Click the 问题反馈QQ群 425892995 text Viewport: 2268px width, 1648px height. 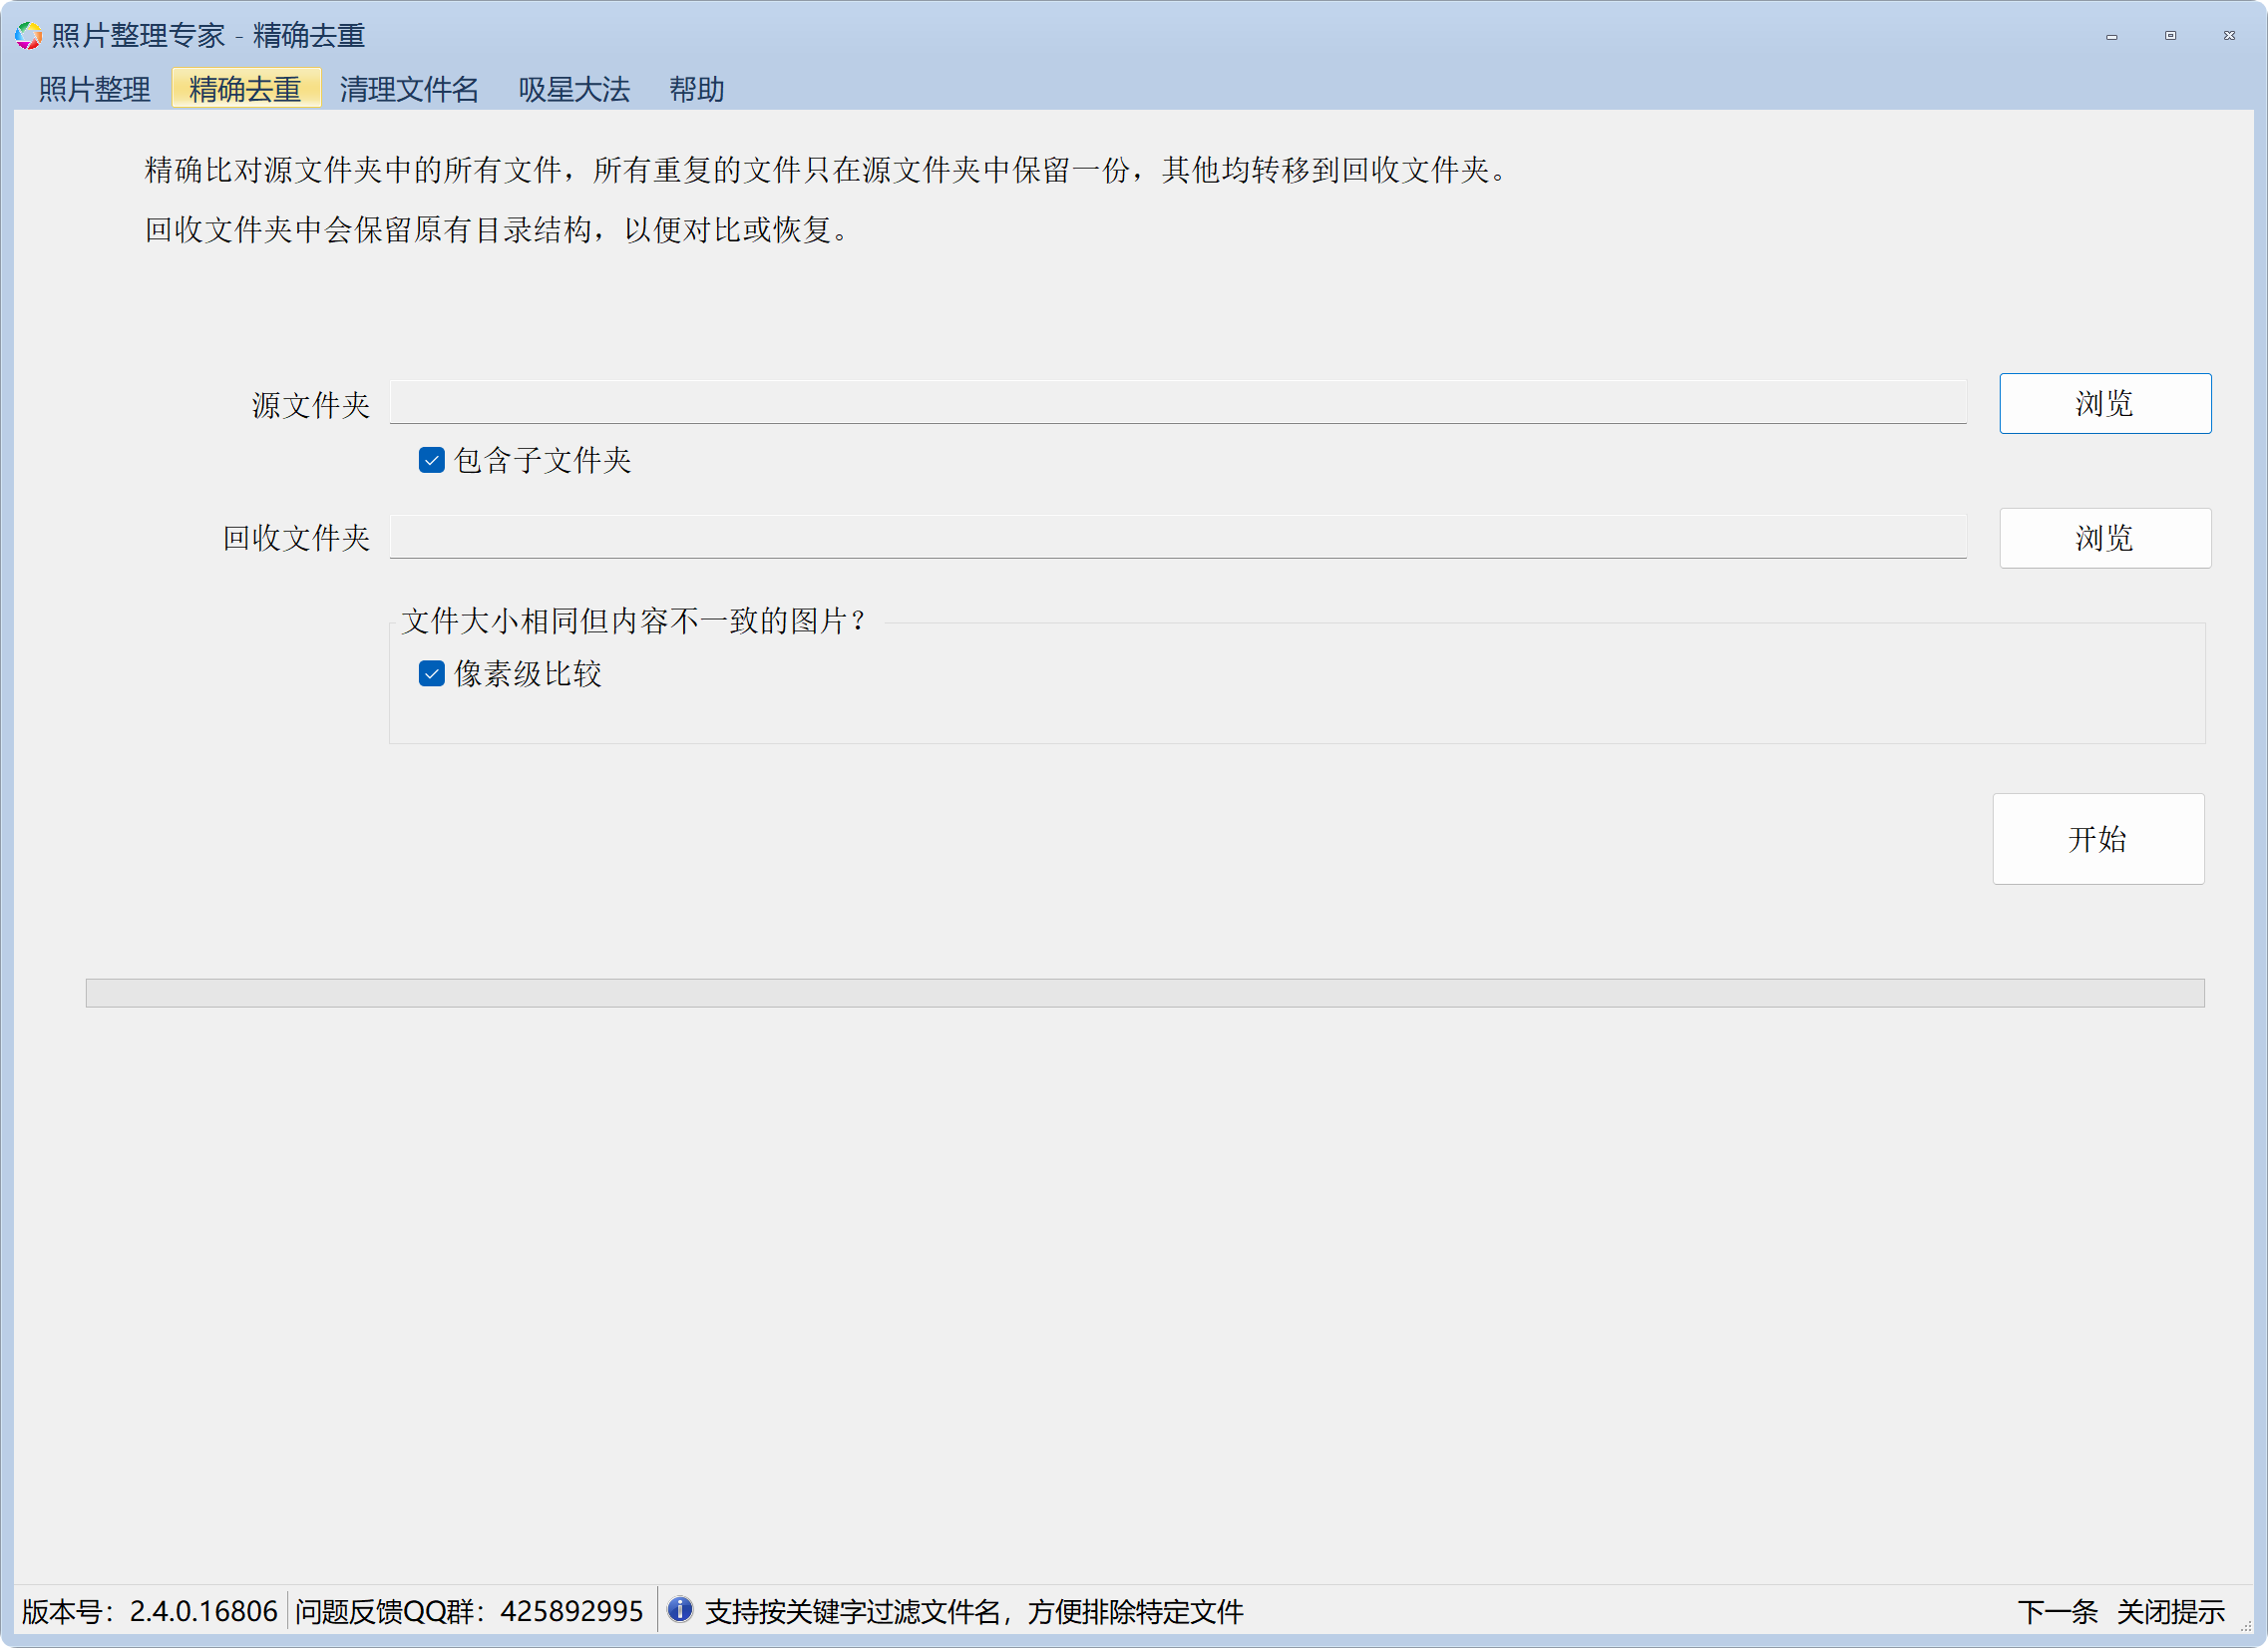tap(469, 1611)
